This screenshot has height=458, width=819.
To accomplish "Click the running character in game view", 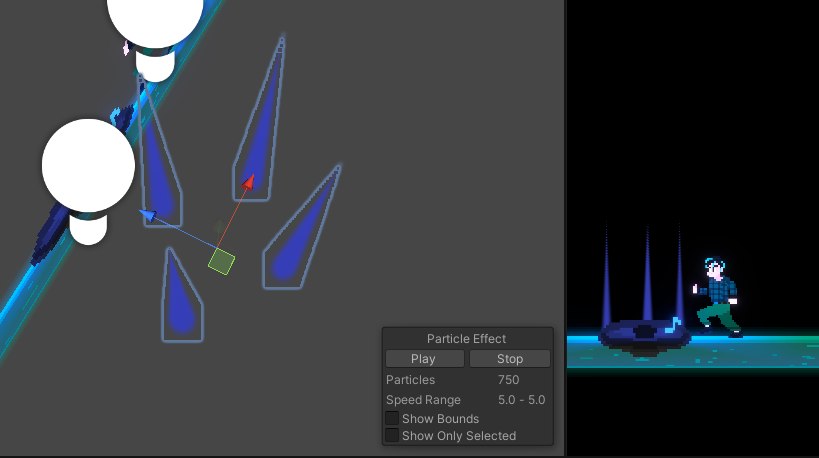I will pyautogui.click(x=717, y=297).
